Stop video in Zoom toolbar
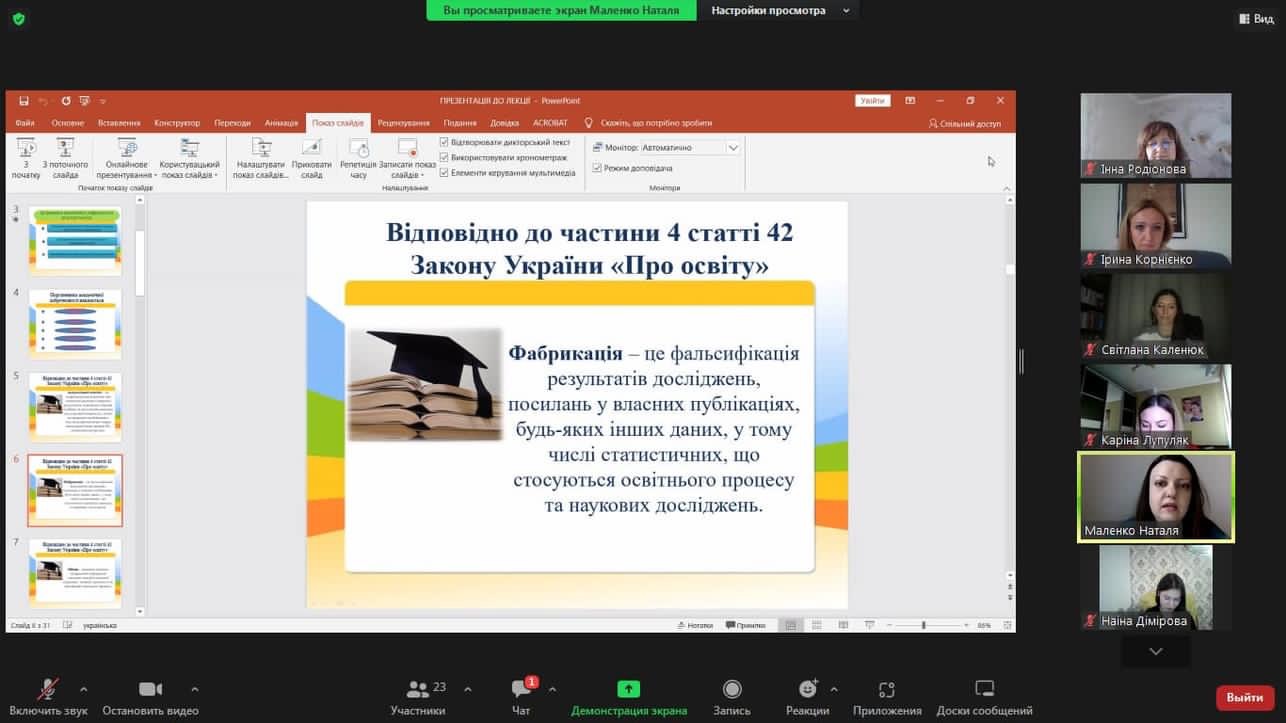Viewport: 1286px width, 723px height. [150, 698]
